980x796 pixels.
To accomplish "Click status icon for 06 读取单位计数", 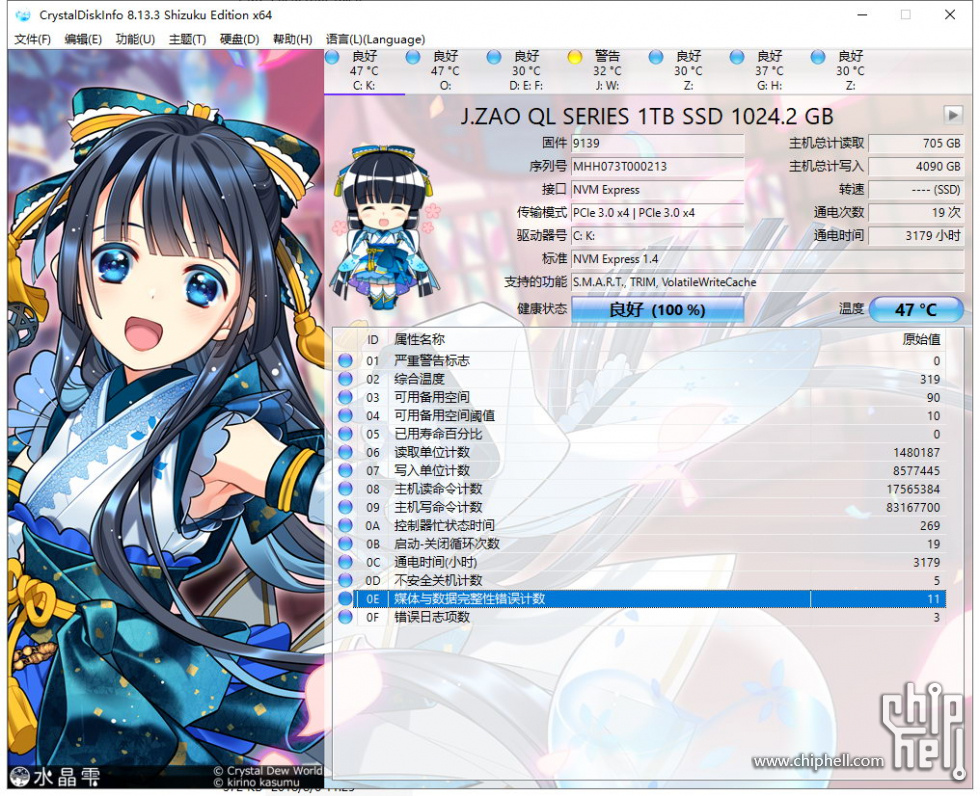I will [345, 452].
